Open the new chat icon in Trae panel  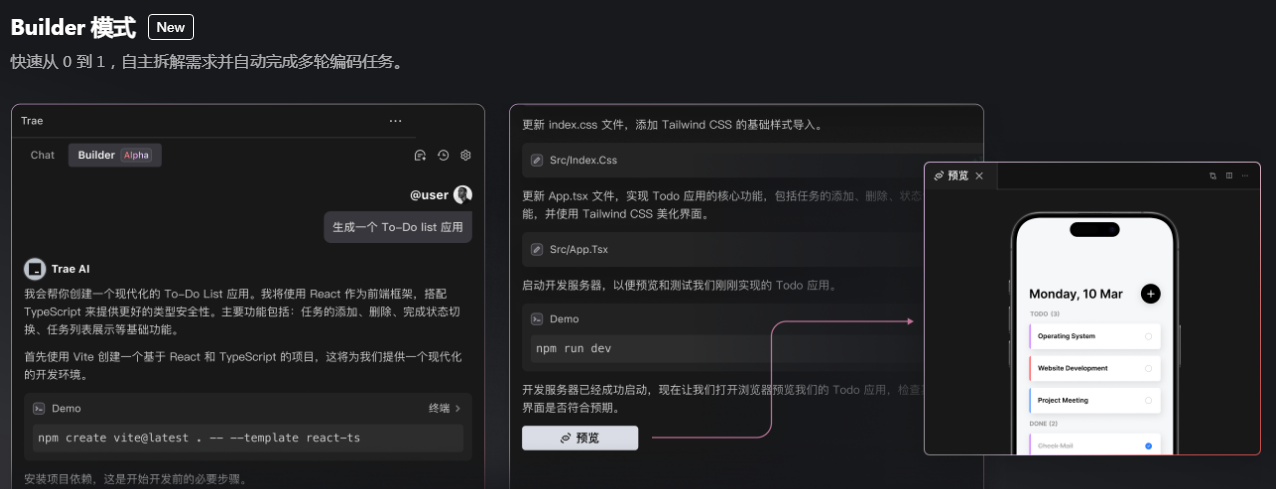(x=420, y=155)
